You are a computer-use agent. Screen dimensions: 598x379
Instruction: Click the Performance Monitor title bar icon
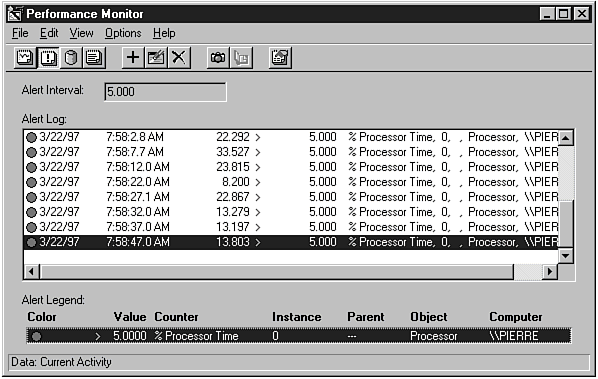click(15, 14)
